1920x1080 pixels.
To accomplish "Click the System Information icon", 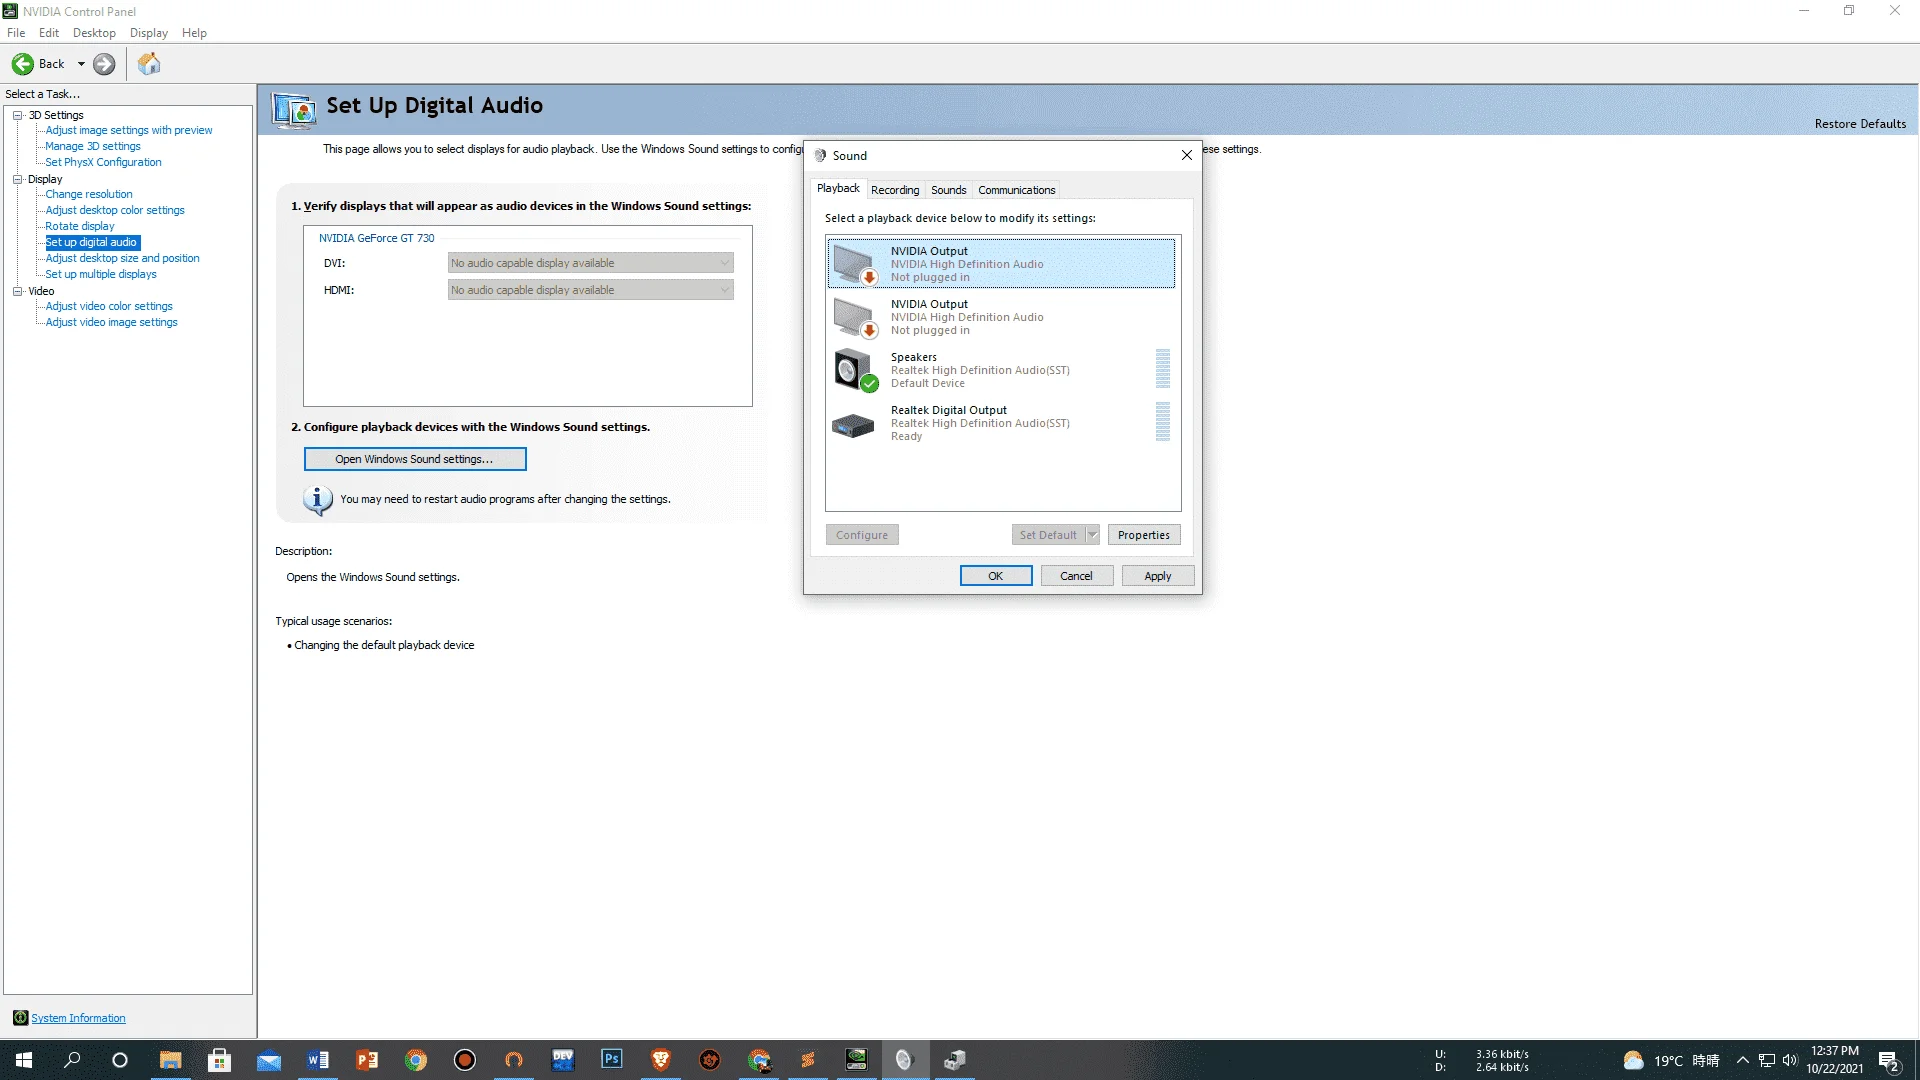I will point(20,1018).
